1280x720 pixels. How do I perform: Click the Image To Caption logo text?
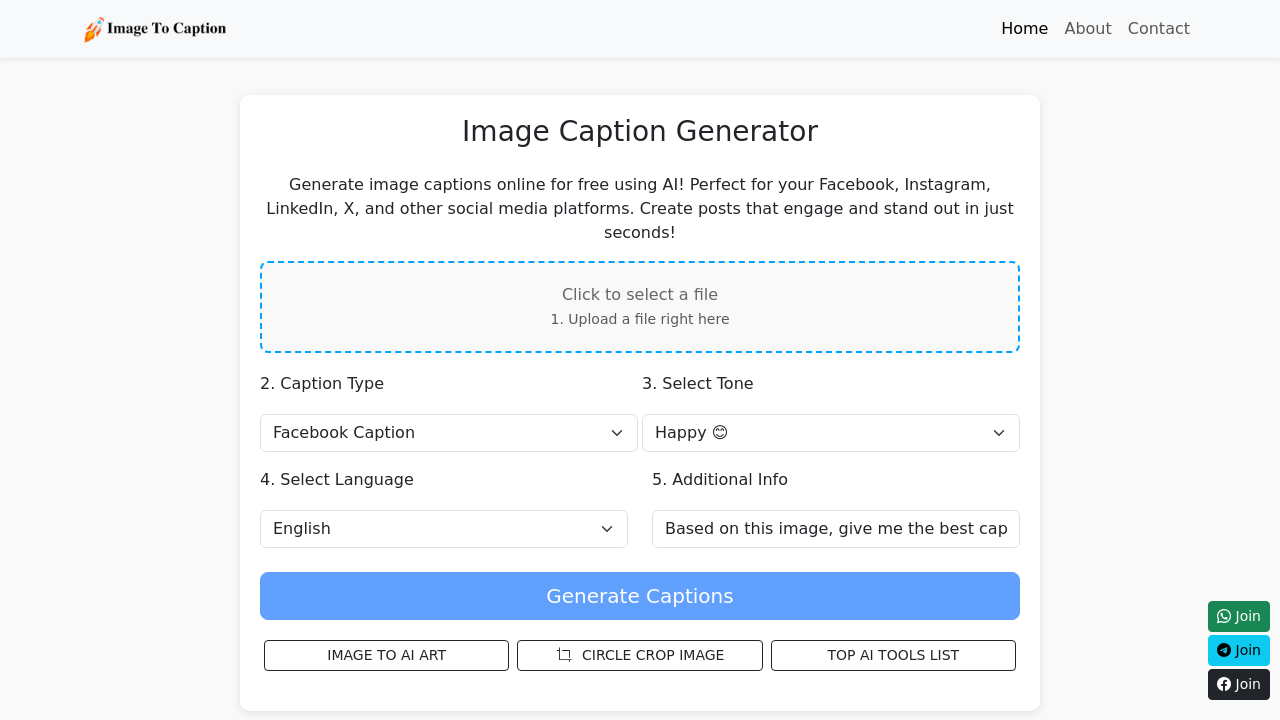tap(168, 29)
